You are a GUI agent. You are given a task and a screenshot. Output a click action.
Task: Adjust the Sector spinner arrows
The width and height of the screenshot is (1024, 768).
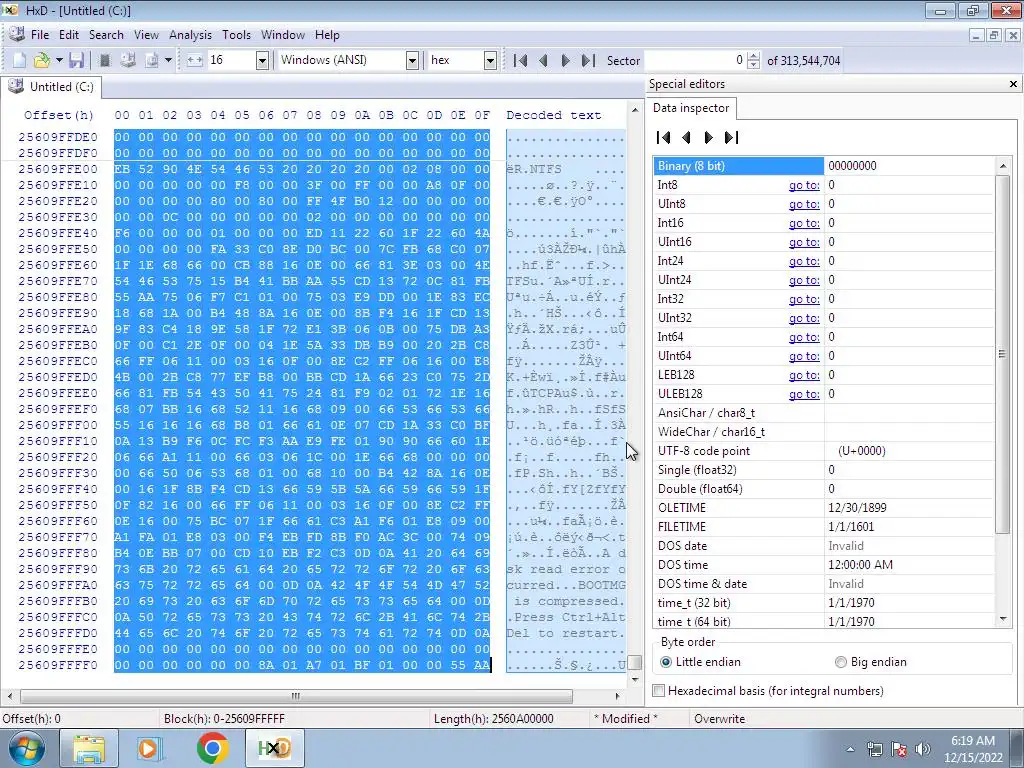[x=753, y=60]
